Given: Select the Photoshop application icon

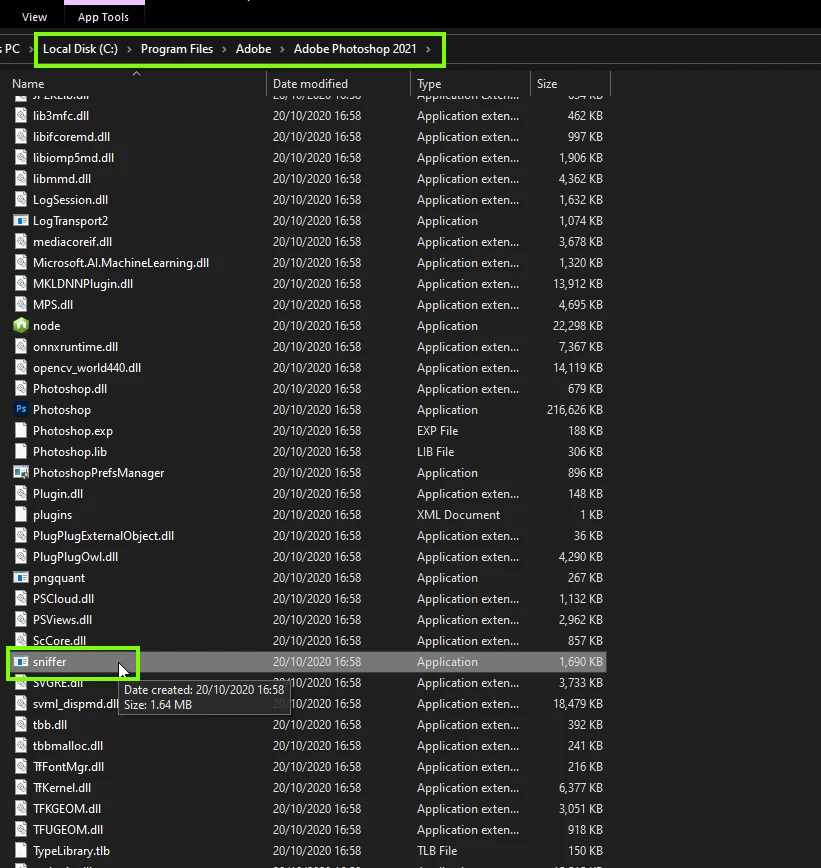Looking at the screenshot, I should [20, 409].
